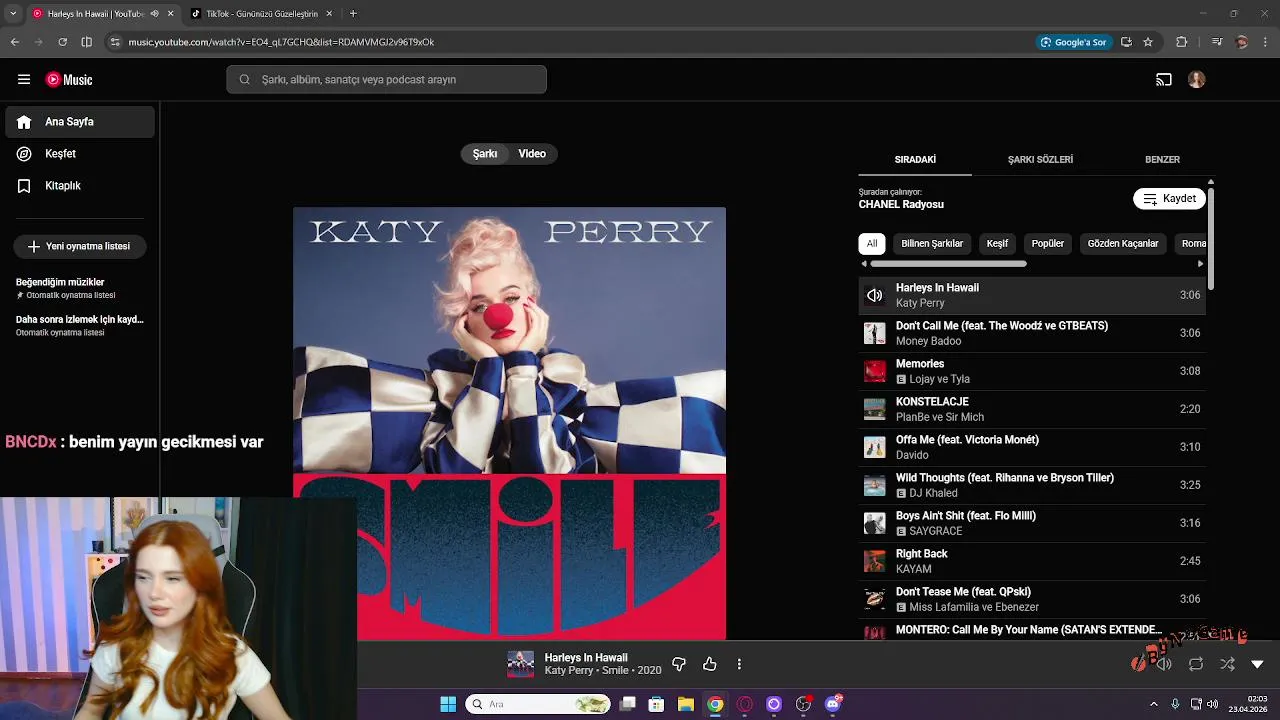Open Discord from taskbar
The image size is (1280, 720).
tap(833, 704)
